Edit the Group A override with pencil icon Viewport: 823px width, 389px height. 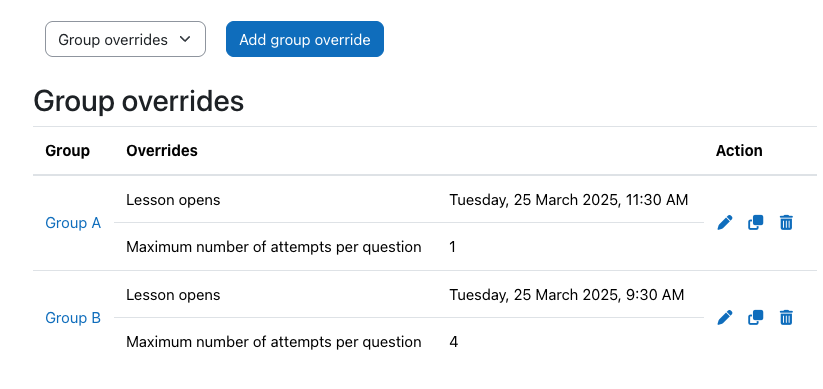pos(725,223)
